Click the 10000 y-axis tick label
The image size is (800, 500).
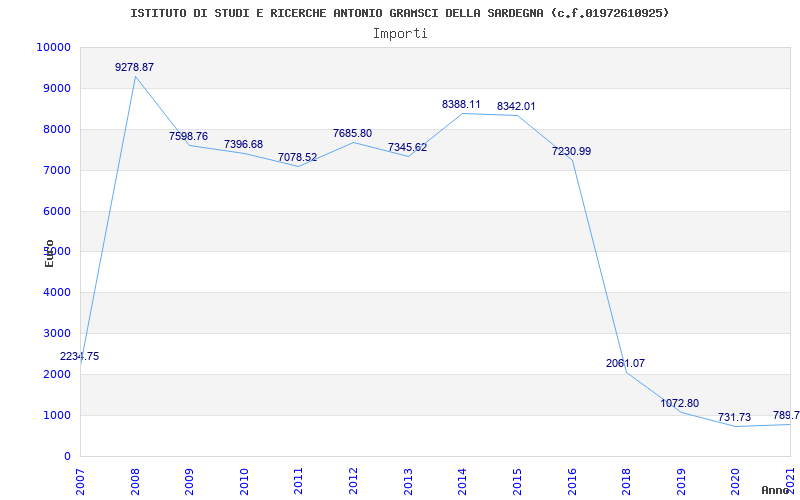coord(53,47)
